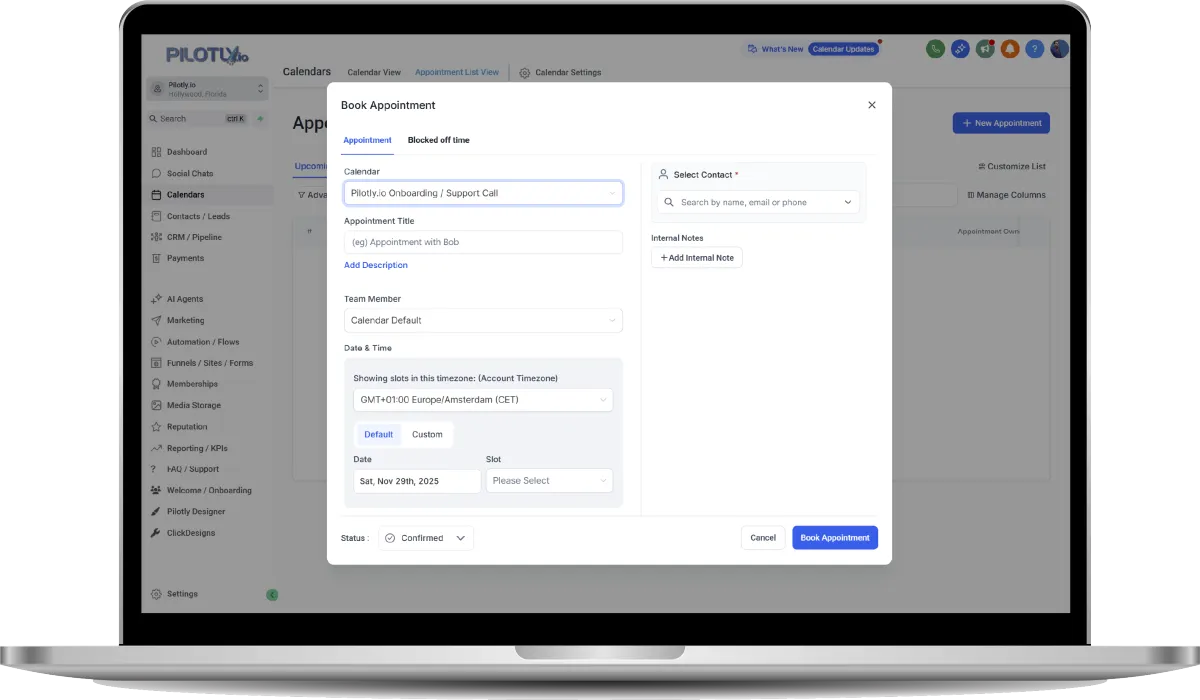The width and height of the screenshot is (1200, 700).
Task: Click the sidebar Search field
Action: (x=198, y=118)
